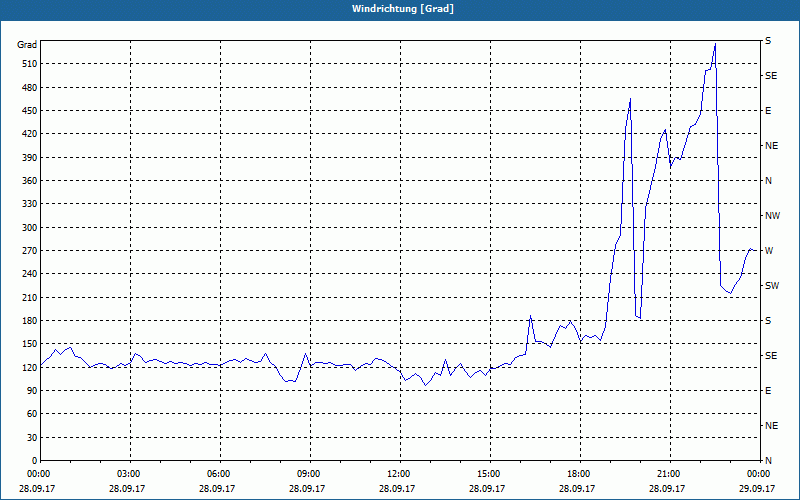Select the 06:00 time axis label
Screen dimensions: 800x500
(x=217, y=474)
